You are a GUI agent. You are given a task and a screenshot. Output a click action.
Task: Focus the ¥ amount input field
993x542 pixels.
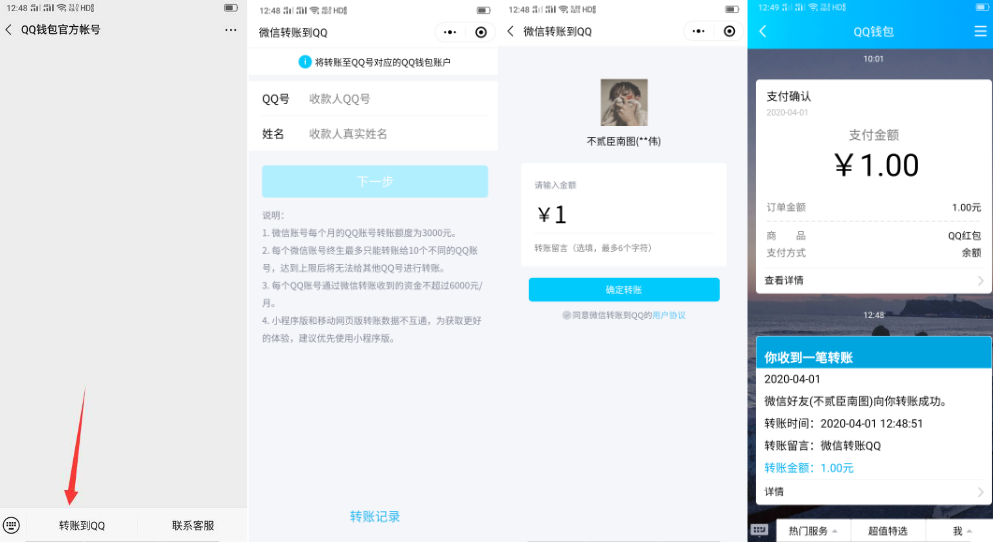pos(624,215)
